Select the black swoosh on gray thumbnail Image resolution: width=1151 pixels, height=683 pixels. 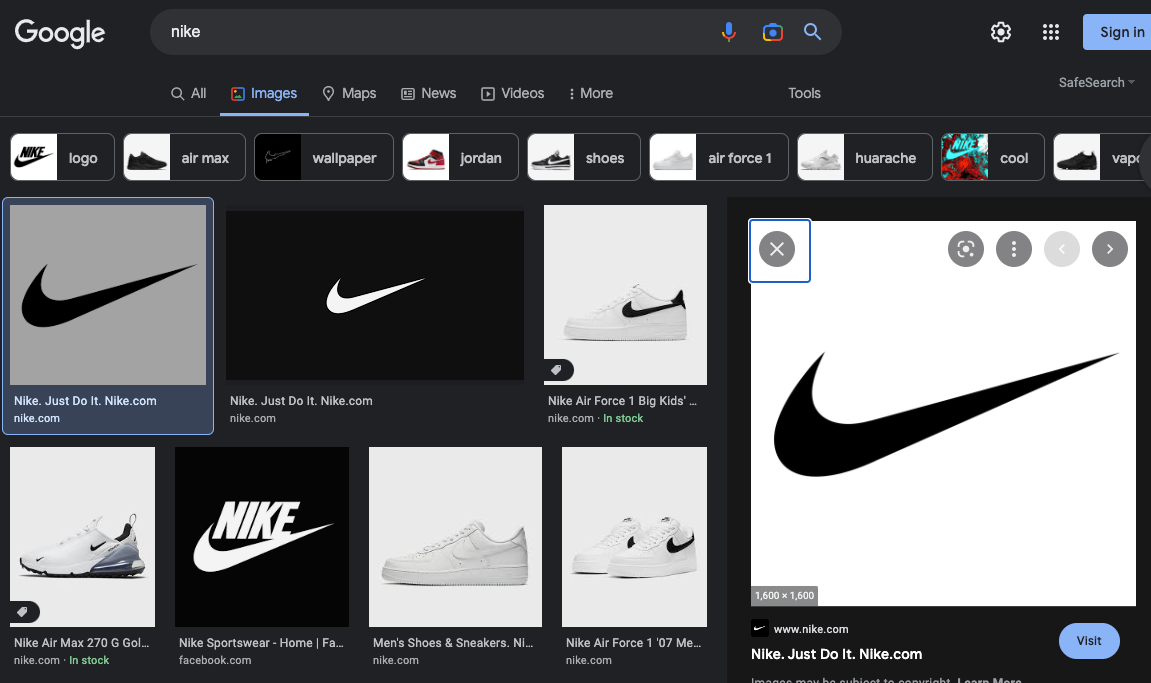point(108,294)
